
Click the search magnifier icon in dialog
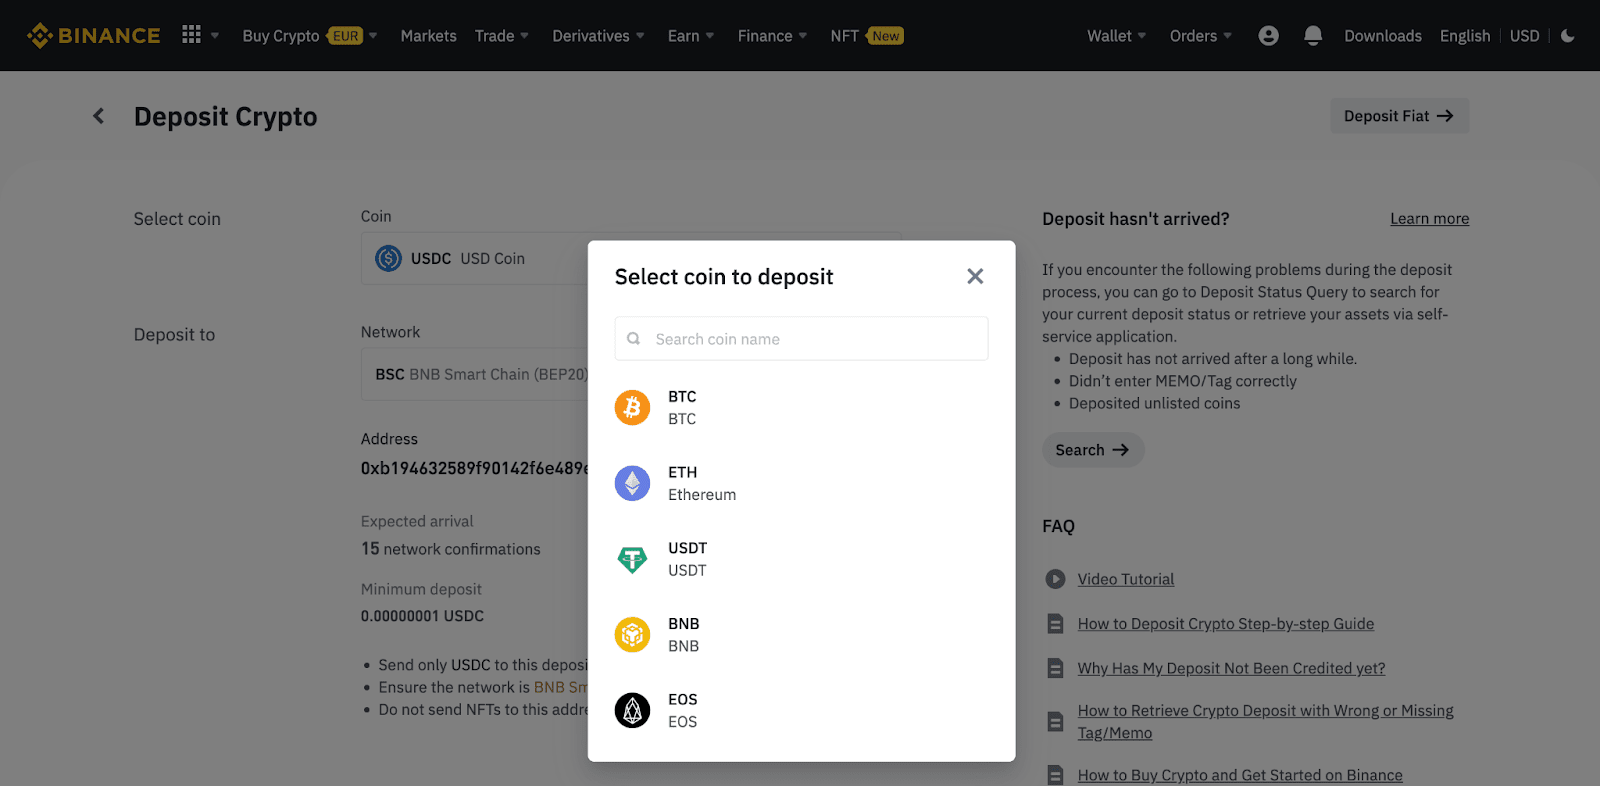pos(633,339)
